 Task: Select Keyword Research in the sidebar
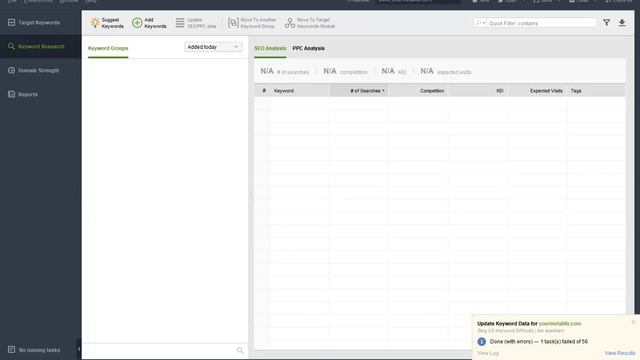pyautogui.click(x=36, y=47)
